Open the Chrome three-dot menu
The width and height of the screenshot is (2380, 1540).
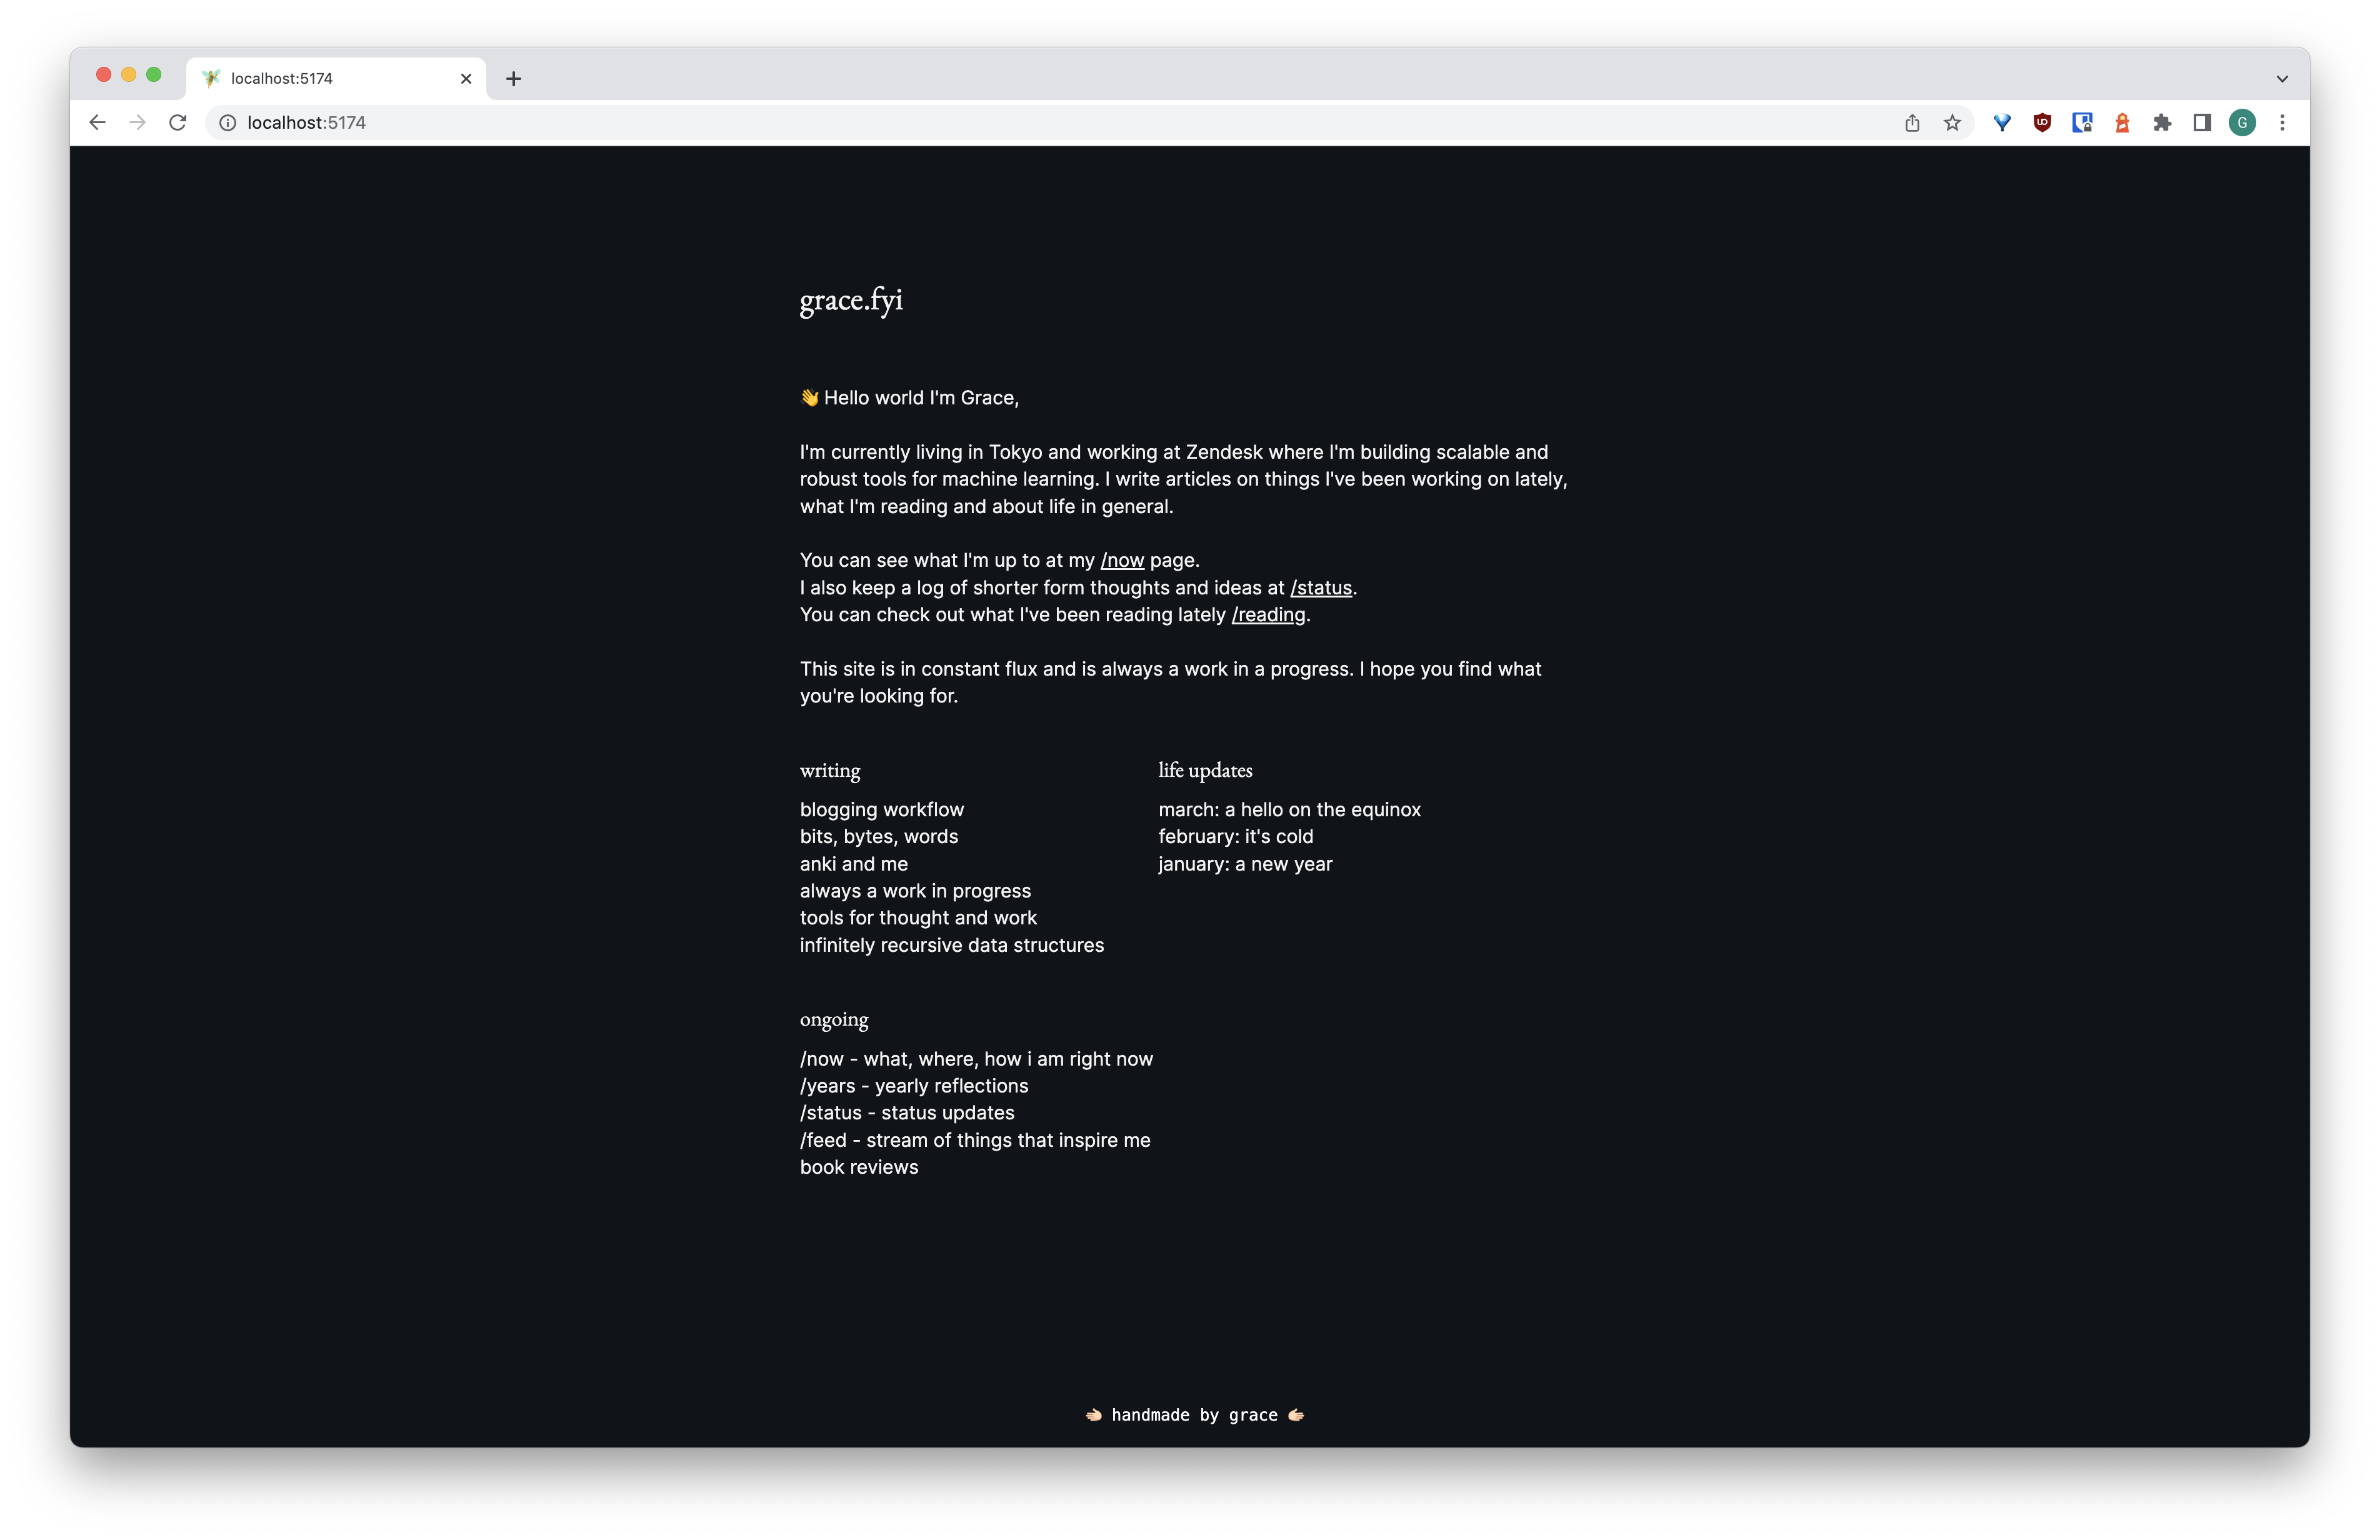click(x=2282, y=123)
